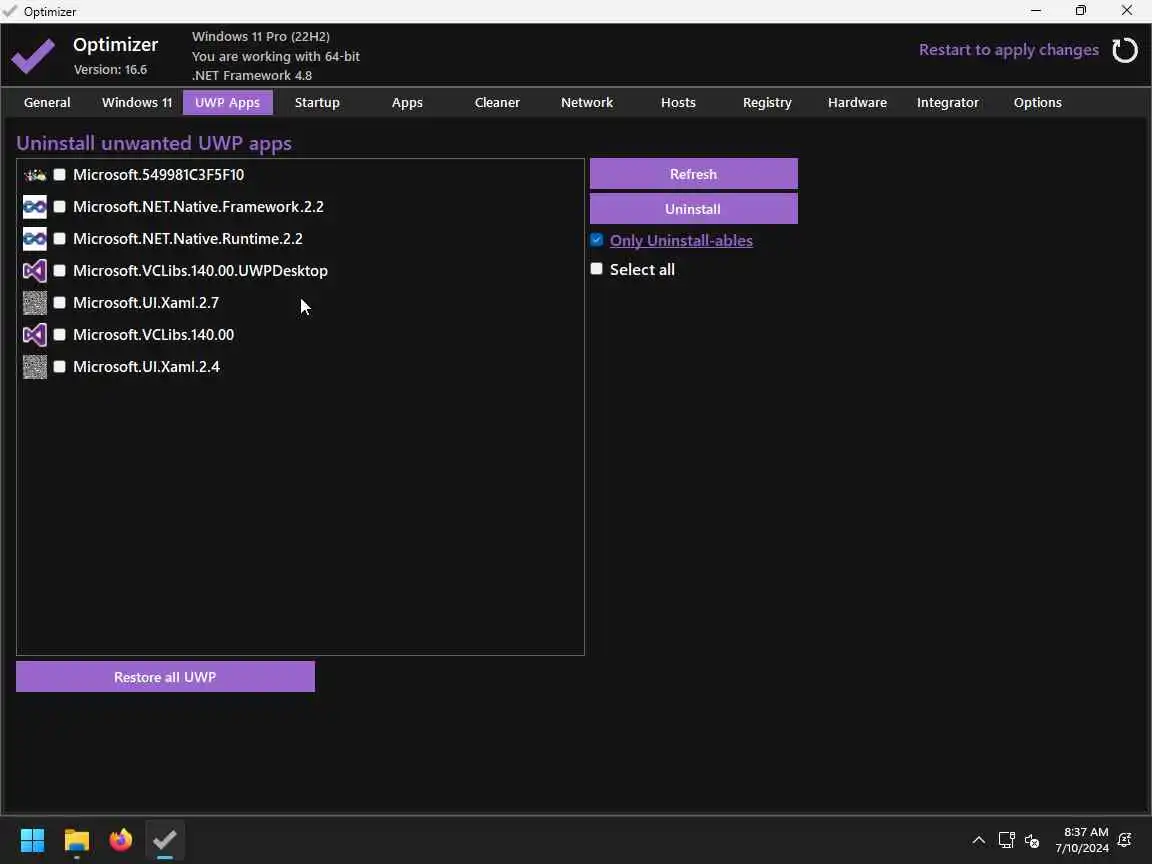Click Restart to apply changes text
1152x864 pixels.
pyautogui.click(x=1009, y=50)
